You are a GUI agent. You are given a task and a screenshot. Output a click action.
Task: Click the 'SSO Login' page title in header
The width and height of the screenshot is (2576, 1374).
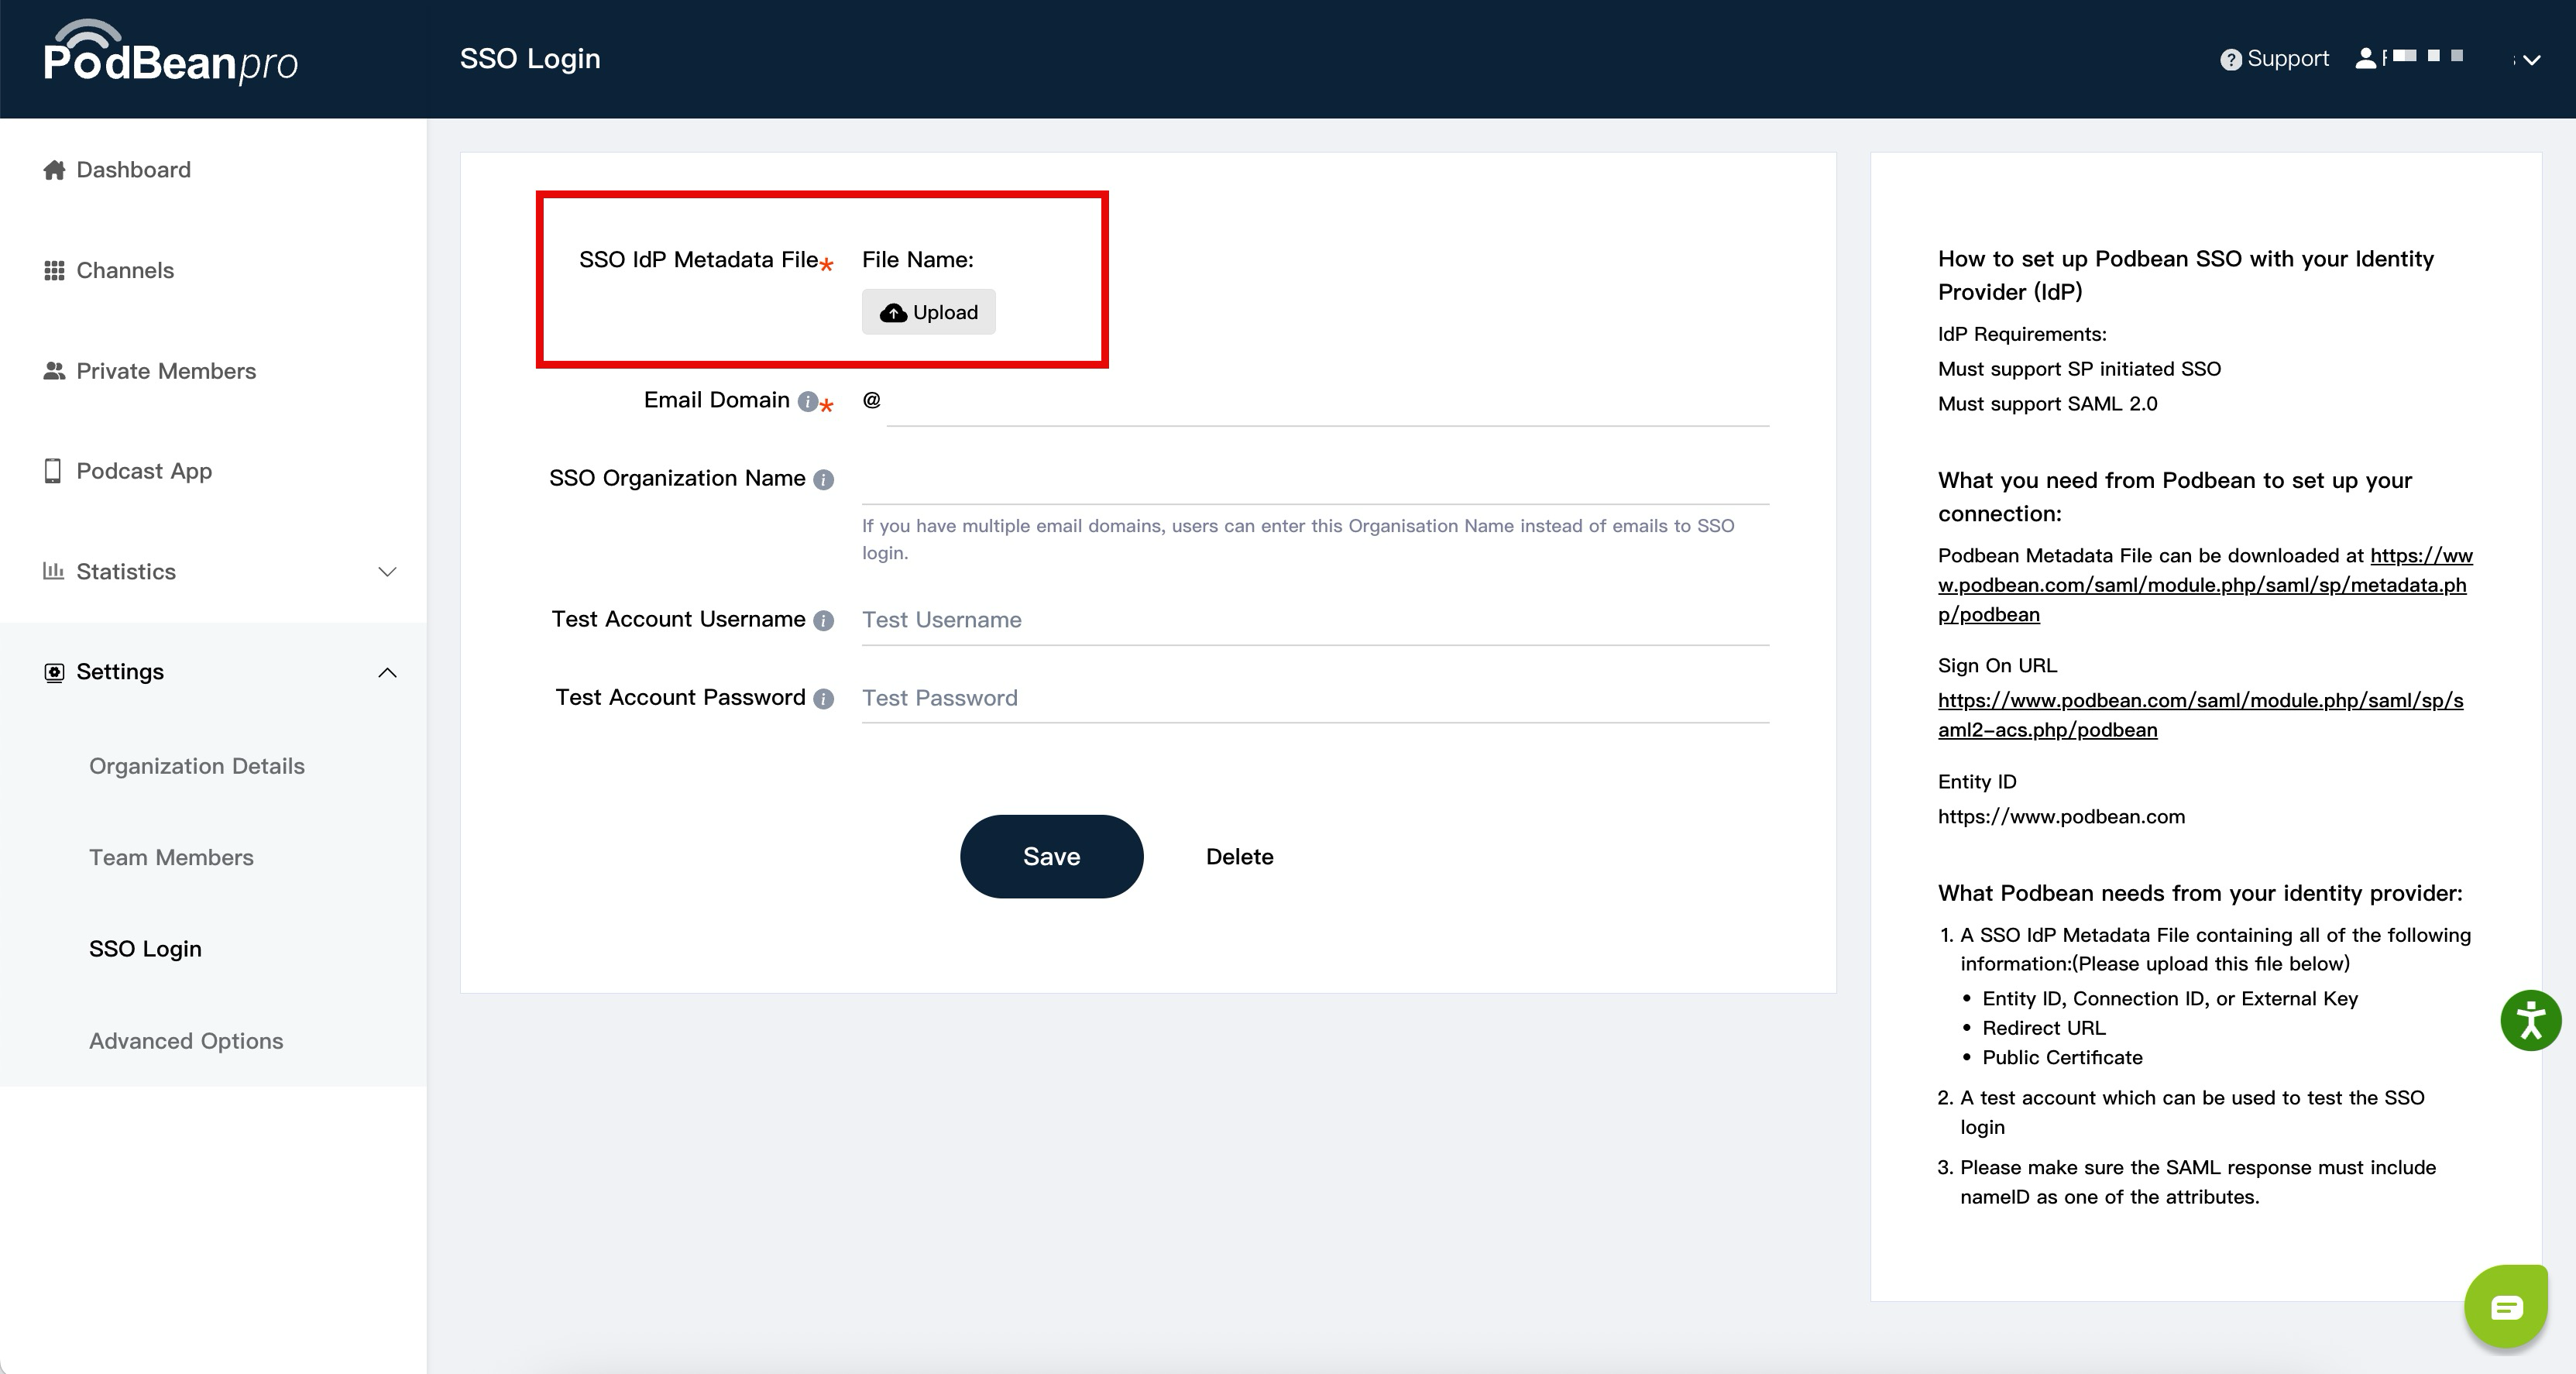tap(530, 59)
